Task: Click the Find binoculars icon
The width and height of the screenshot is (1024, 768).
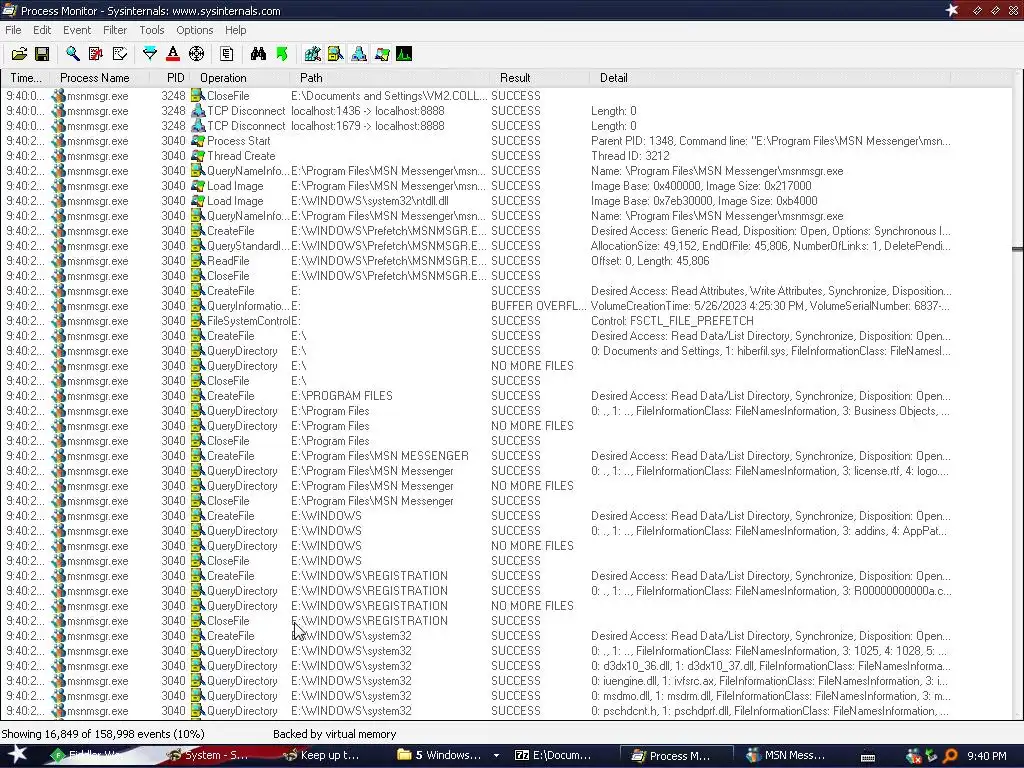Action: click(x=258, y=54)
